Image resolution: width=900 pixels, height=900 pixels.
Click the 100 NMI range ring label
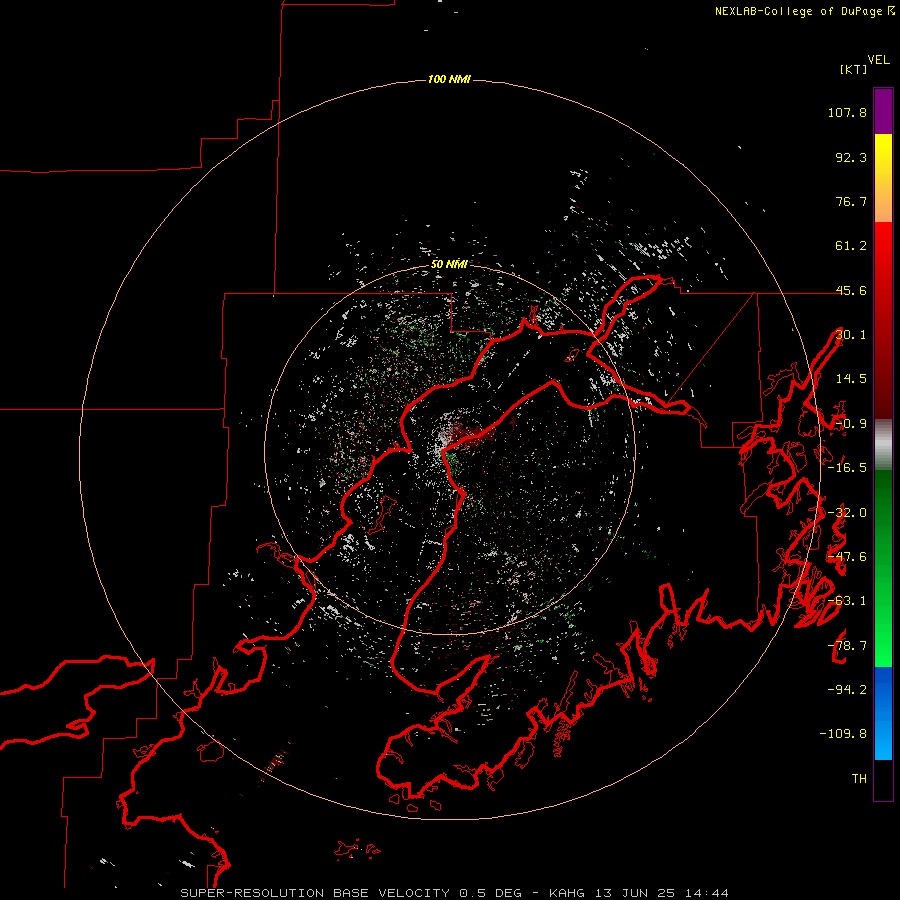coord(449,79)
